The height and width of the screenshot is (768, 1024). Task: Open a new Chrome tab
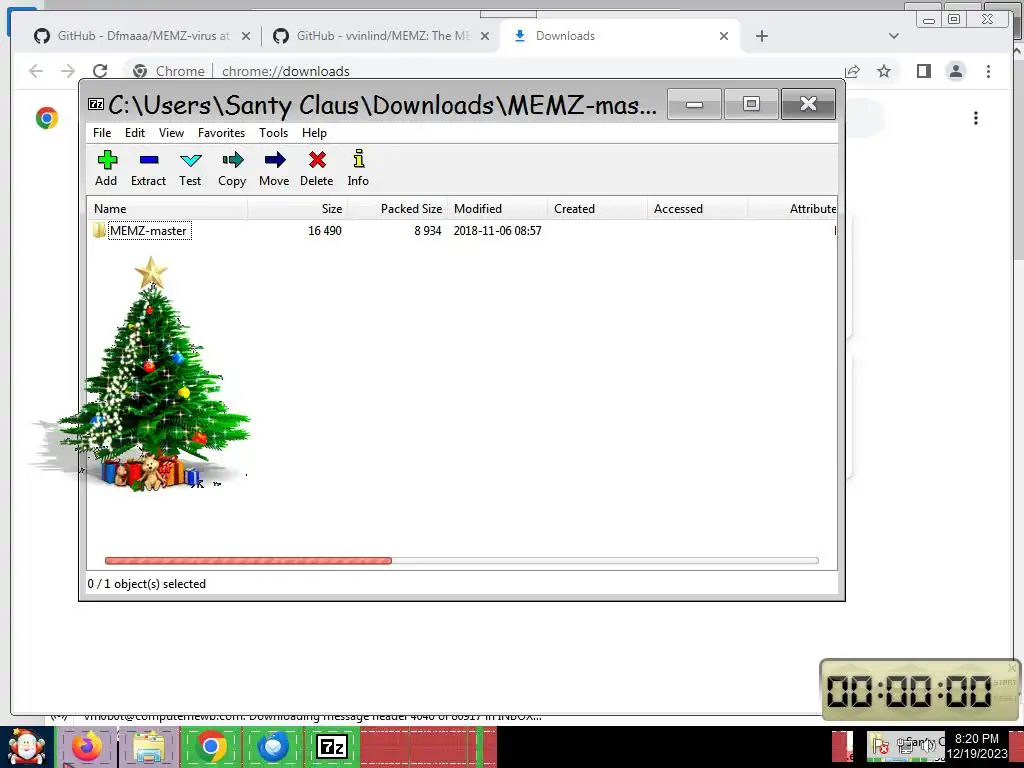click(761, 36)
